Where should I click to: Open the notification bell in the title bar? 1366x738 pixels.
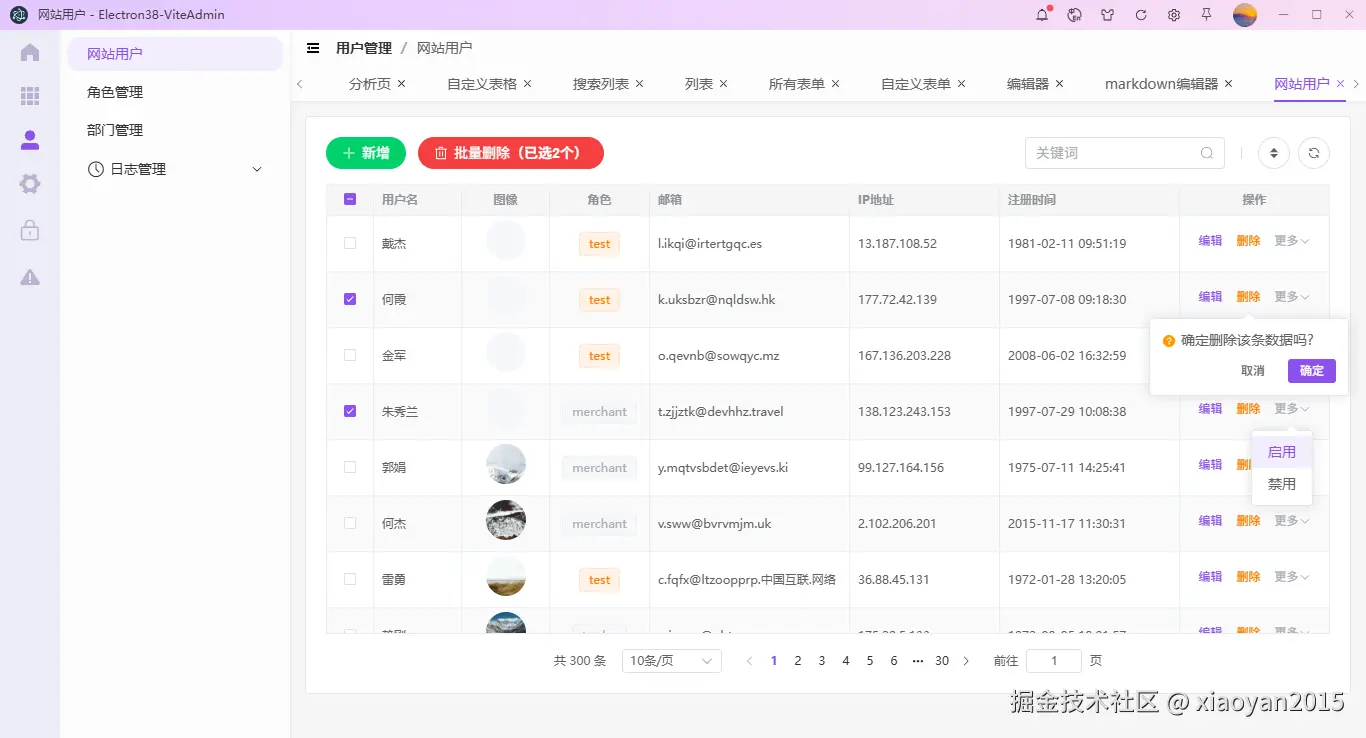pyautogui.click(x=1041, y=15)
